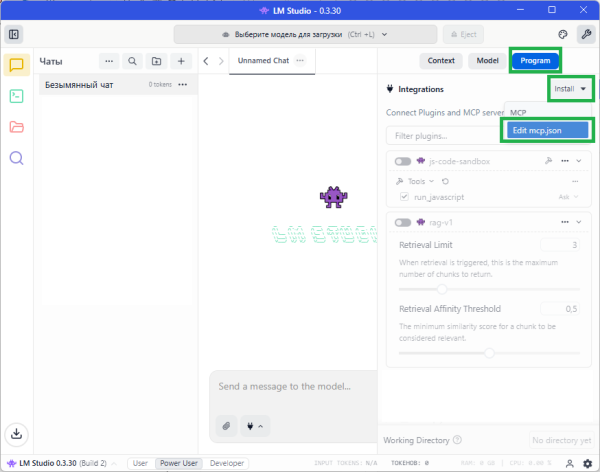
Task: Edit the Affinity Threshold value 0,5
Action: pos(560,309)
